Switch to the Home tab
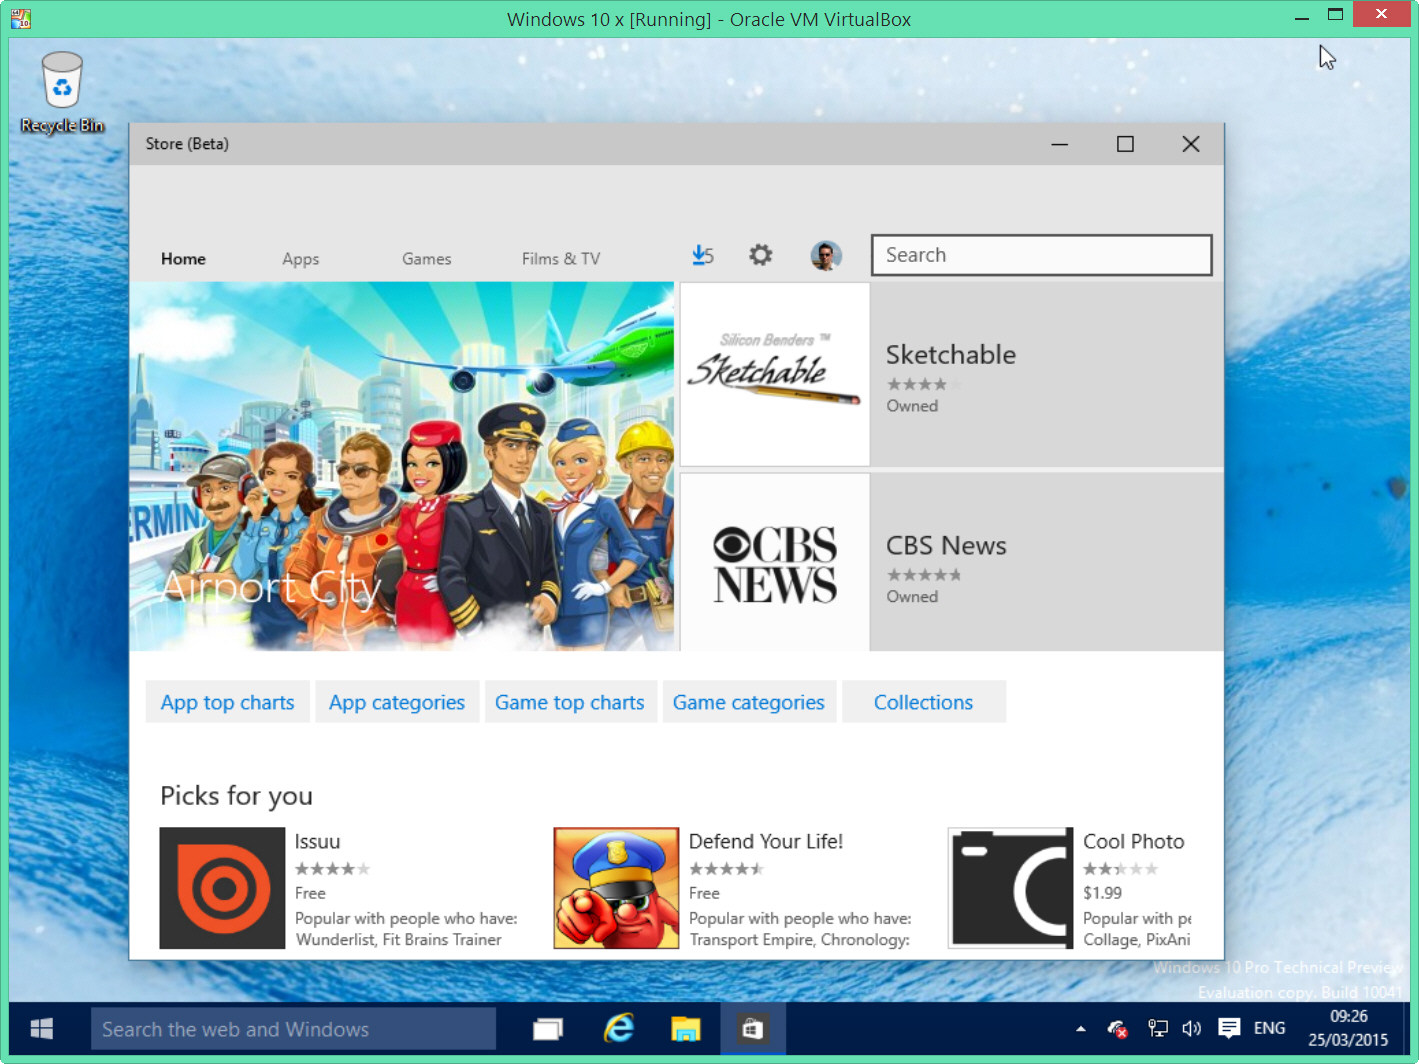Screen dimensions: 1419x1064 pyautogui.click(x=183, y=259)
